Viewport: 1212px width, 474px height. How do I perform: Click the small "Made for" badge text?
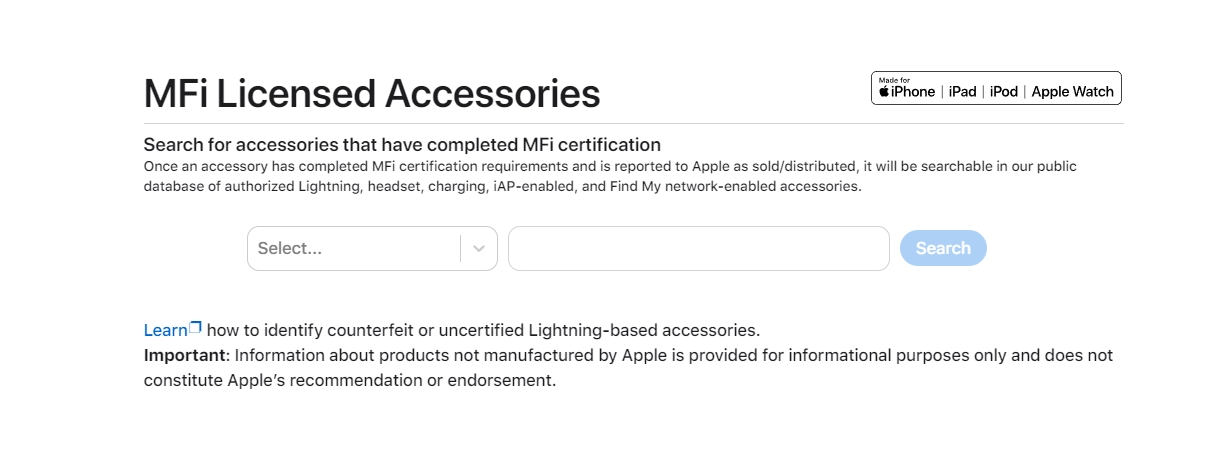tap(893, 79)
